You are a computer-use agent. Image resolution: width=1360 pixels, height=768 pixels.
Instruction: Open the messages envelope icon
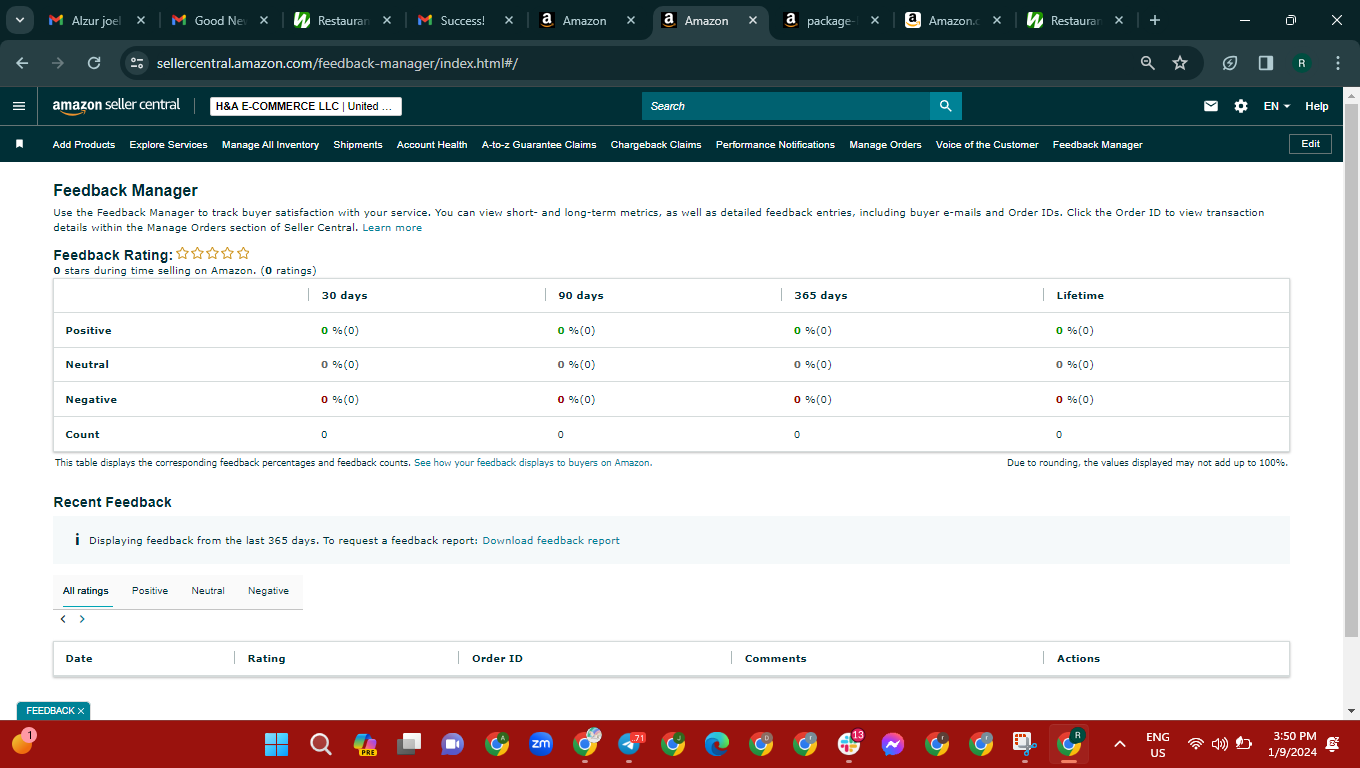pos(1211,106)
